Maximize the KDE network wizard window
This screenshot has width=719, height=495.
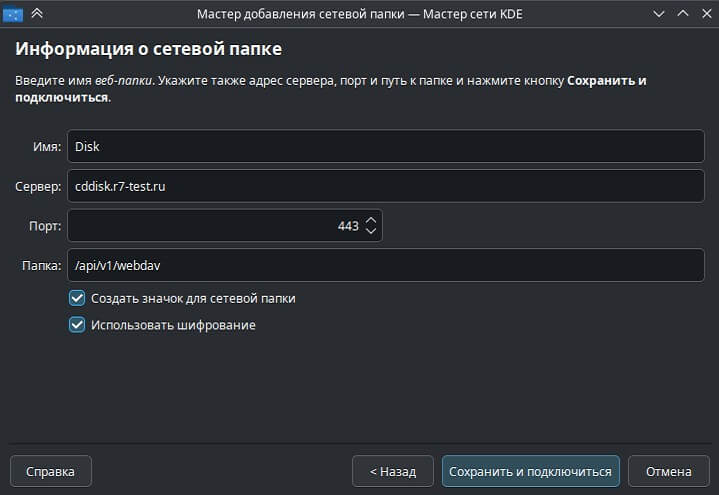tap(683, 14)
